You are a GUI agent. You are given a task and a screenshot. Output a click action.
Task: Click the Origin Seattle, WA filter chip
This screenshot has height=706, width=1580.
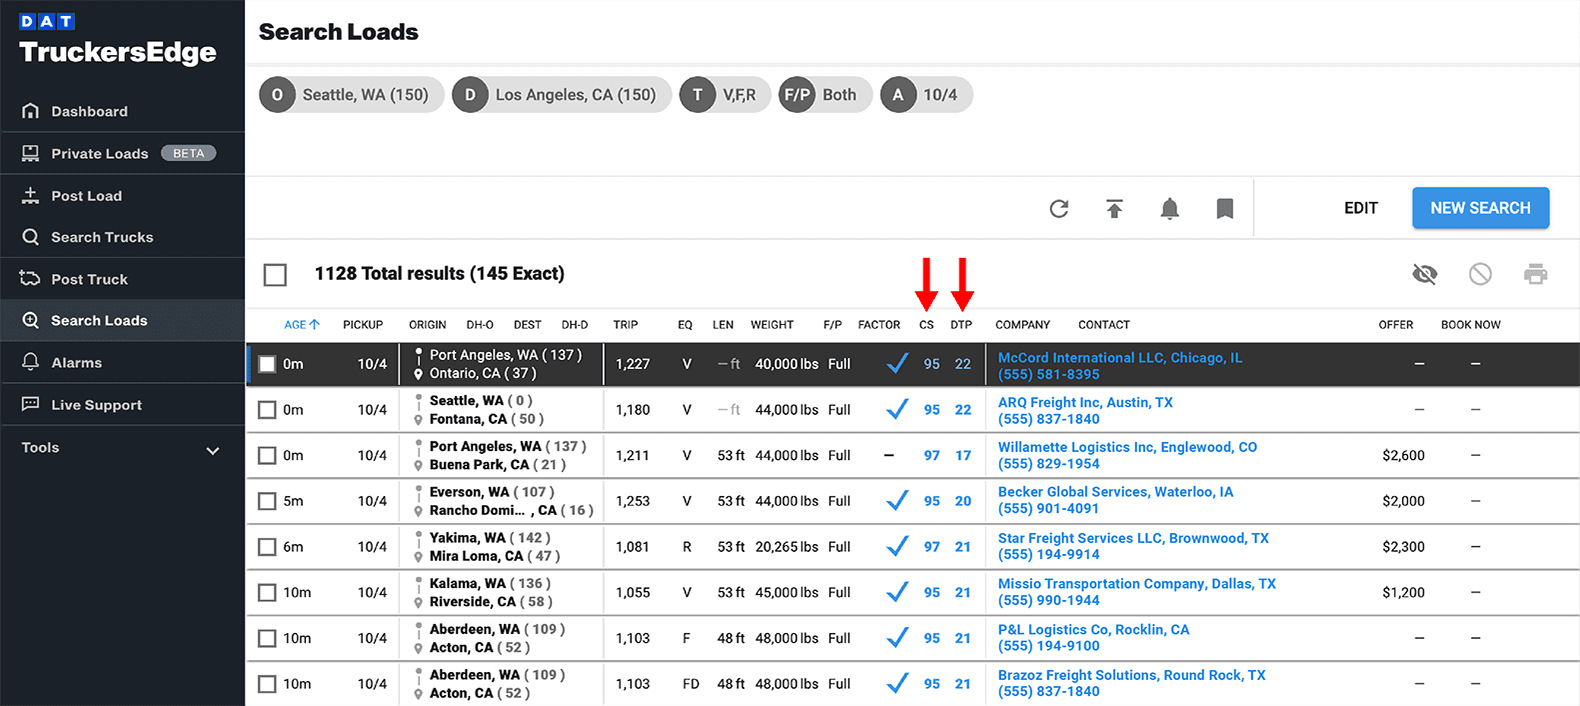351,95
